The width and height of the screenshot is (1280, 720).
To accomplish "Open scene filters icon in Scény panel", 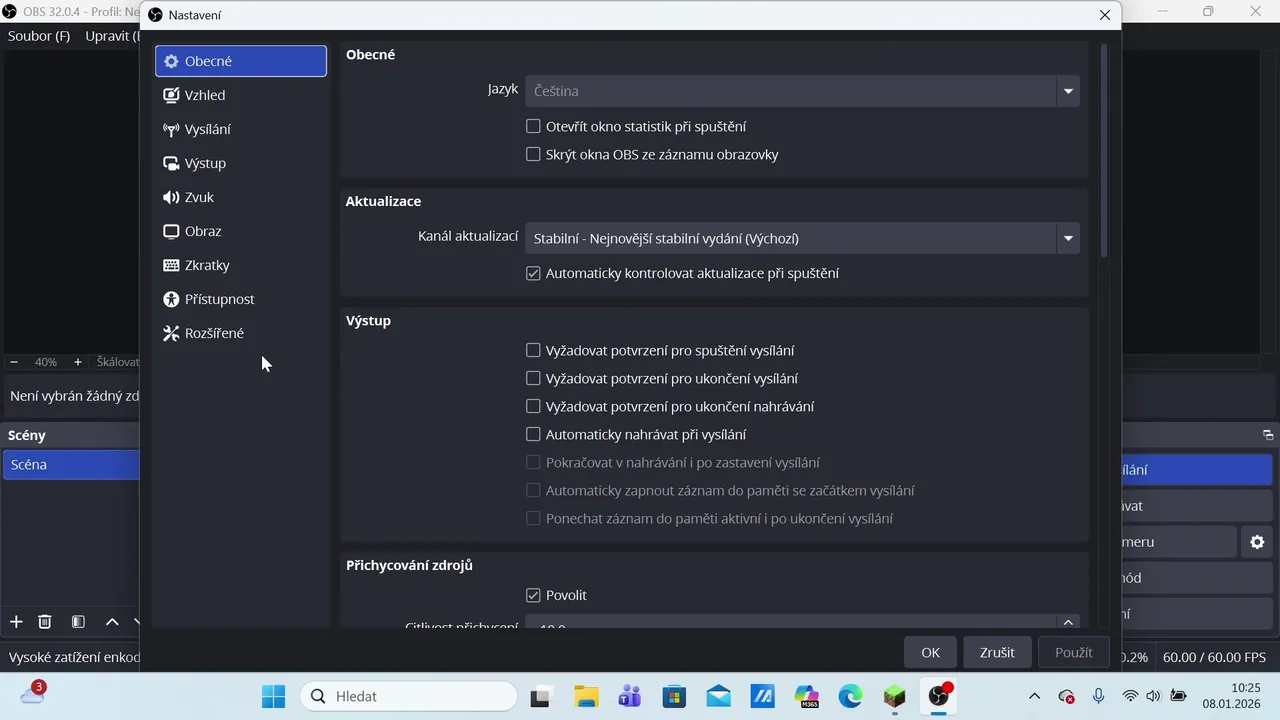I will click(x=78, y=622).
